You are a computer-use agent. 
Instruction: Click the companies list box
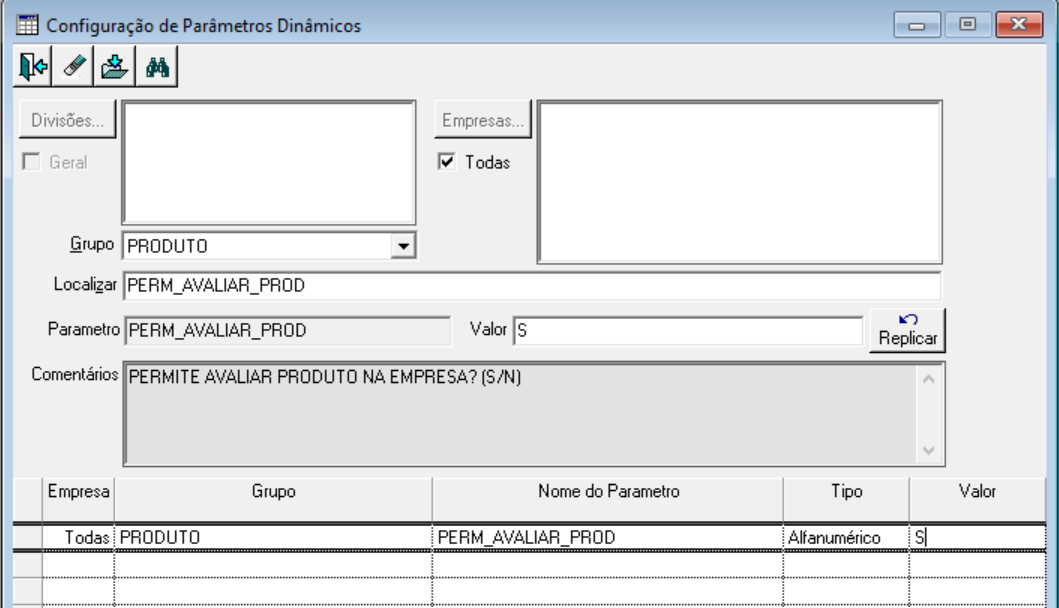pyautogui.click(x=740, y=182)
